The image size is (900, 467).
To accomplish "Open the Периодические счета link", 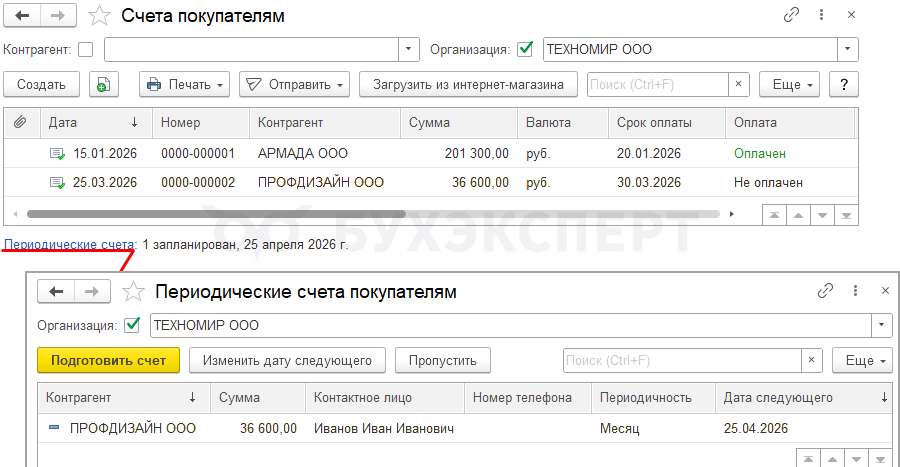I will (x=69, y=244).
